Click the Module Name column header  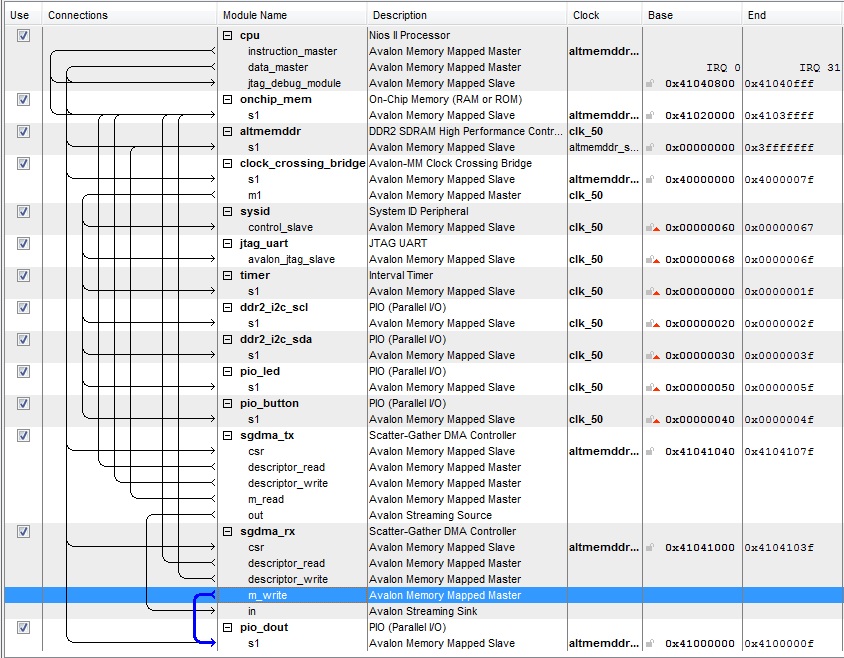point(254,15)
